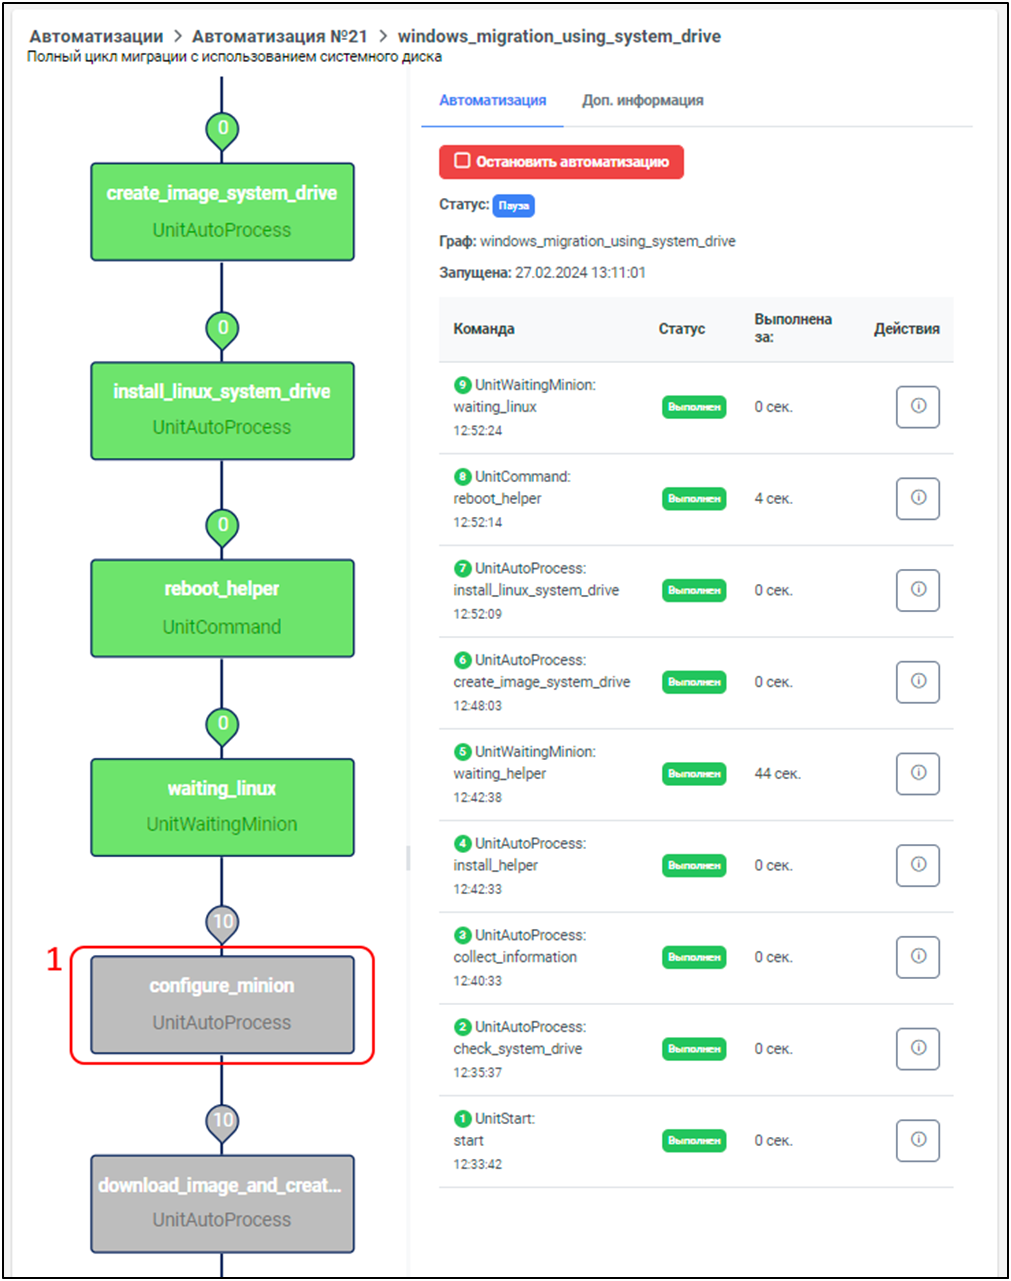Open info for the check_system_drive command row
Screen dimensions: 1011x1281
tap(917, 1049)
